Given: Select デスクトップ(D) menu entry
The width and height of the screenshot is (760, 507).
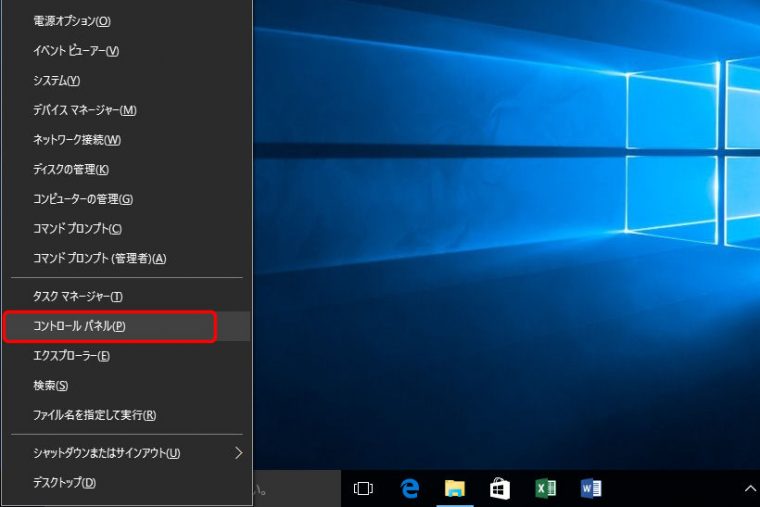Looking at the screenshot, I should click(127, 483).
